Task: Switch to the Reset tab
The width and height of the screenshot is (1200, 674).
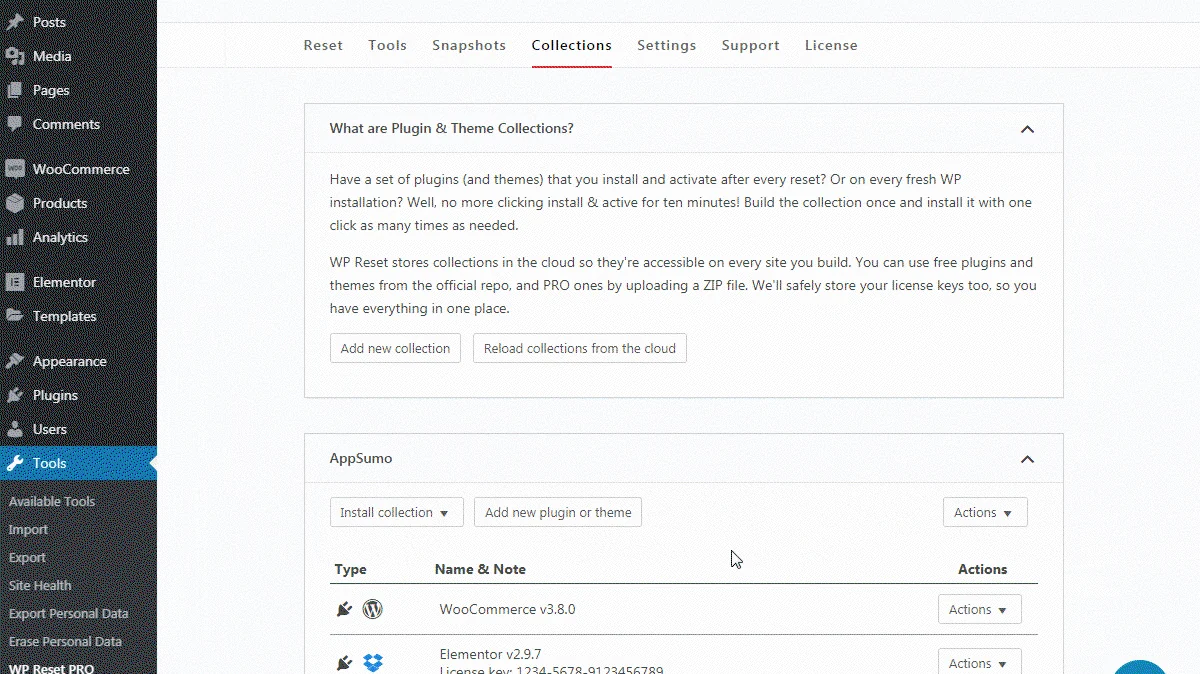Action: click(323, 45)
